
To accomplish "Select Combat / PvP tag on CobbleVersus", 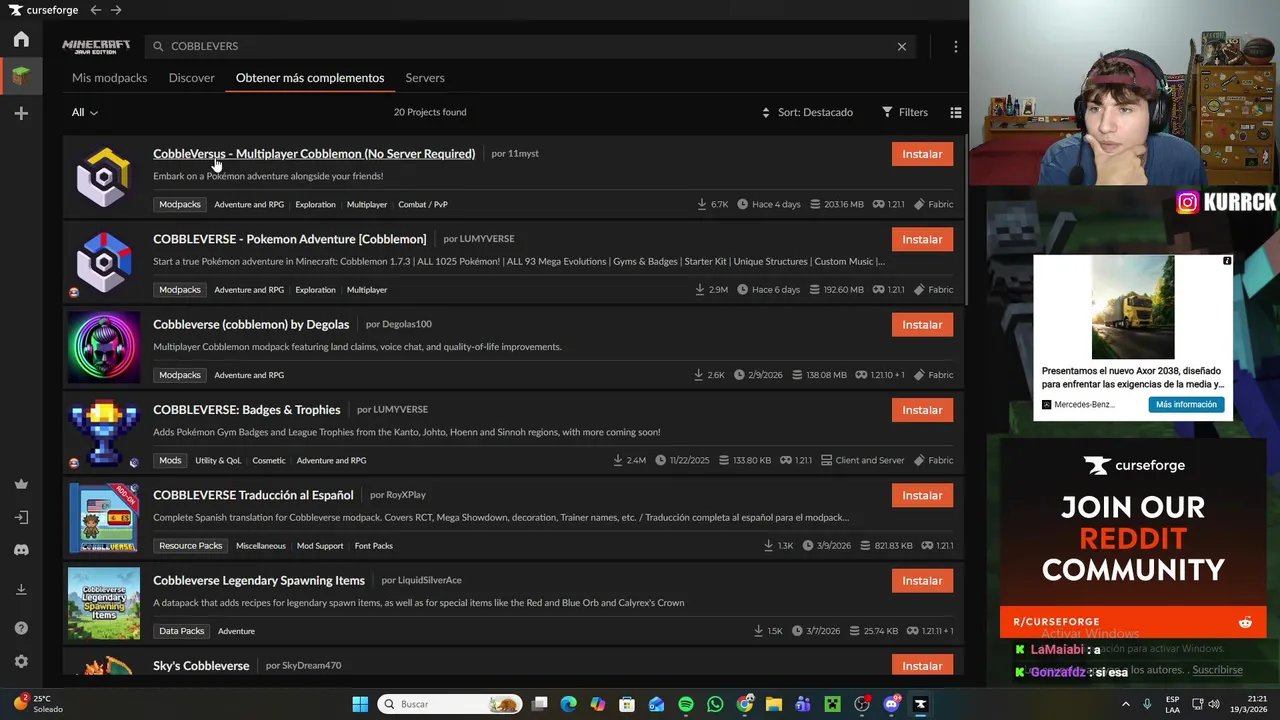I will 423,204.
